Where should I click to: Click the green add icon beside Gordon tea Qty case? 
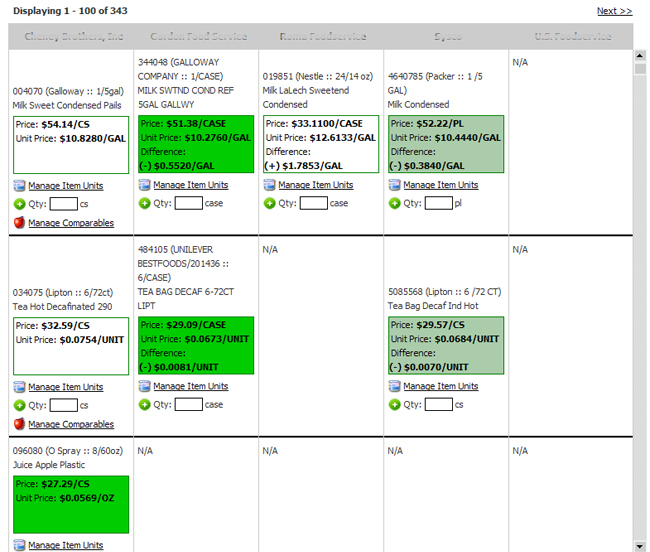144,404
